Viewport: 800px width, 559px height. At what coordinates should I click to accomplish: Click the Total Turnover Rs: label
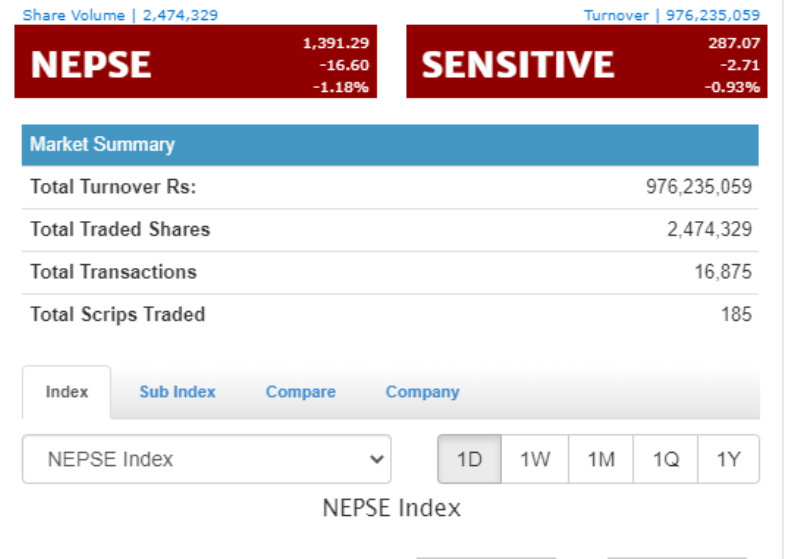click(x=113, y=187)
